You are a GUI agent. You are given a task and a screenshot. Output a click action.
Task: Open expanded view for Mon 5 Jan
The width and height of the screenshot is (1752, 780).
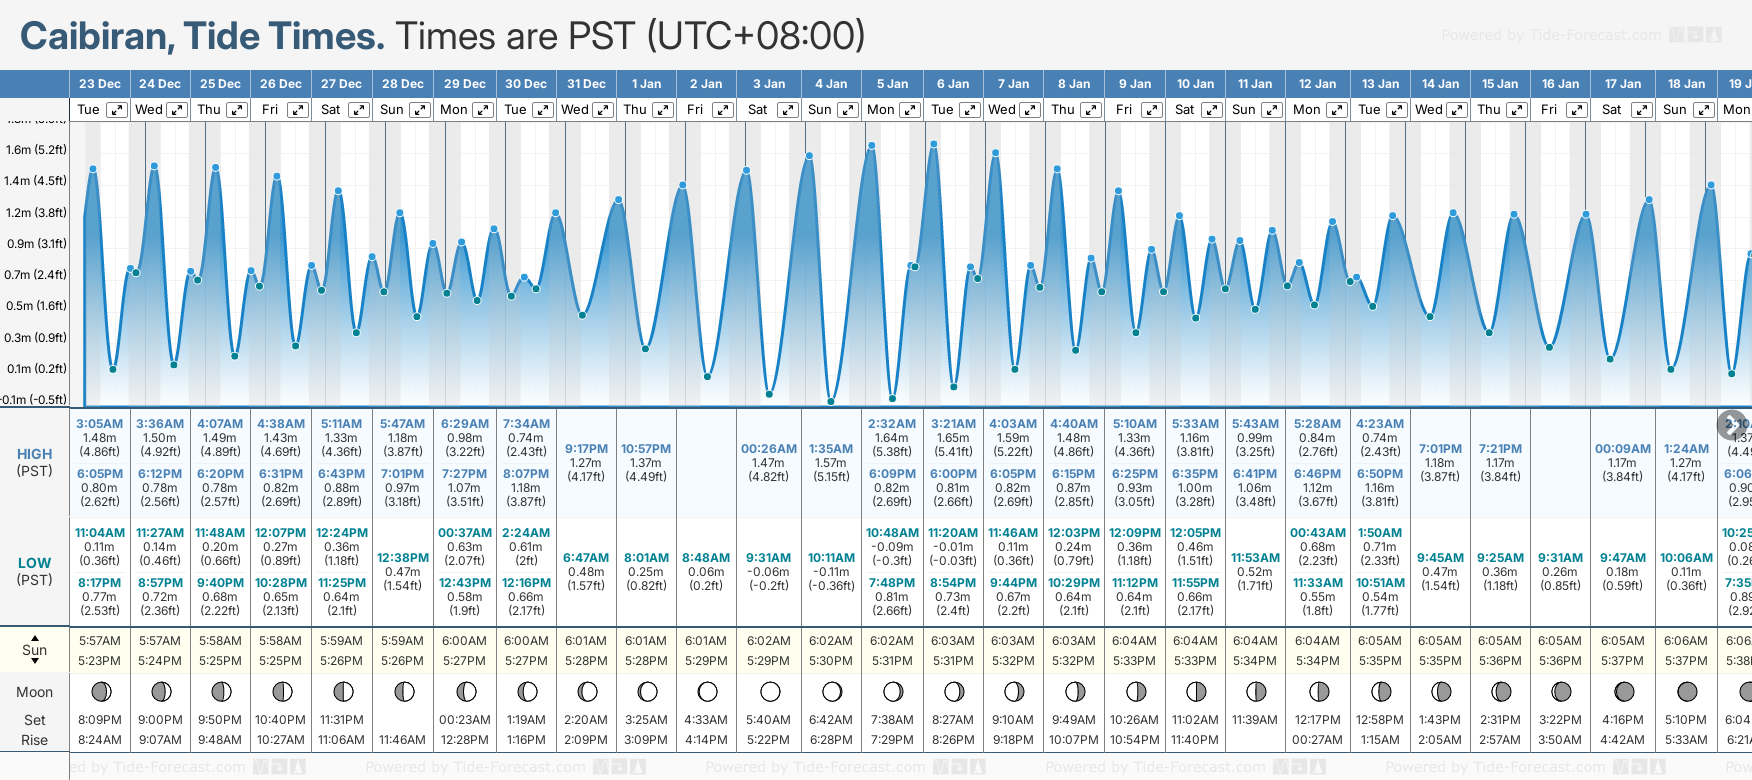pos(910,110)
